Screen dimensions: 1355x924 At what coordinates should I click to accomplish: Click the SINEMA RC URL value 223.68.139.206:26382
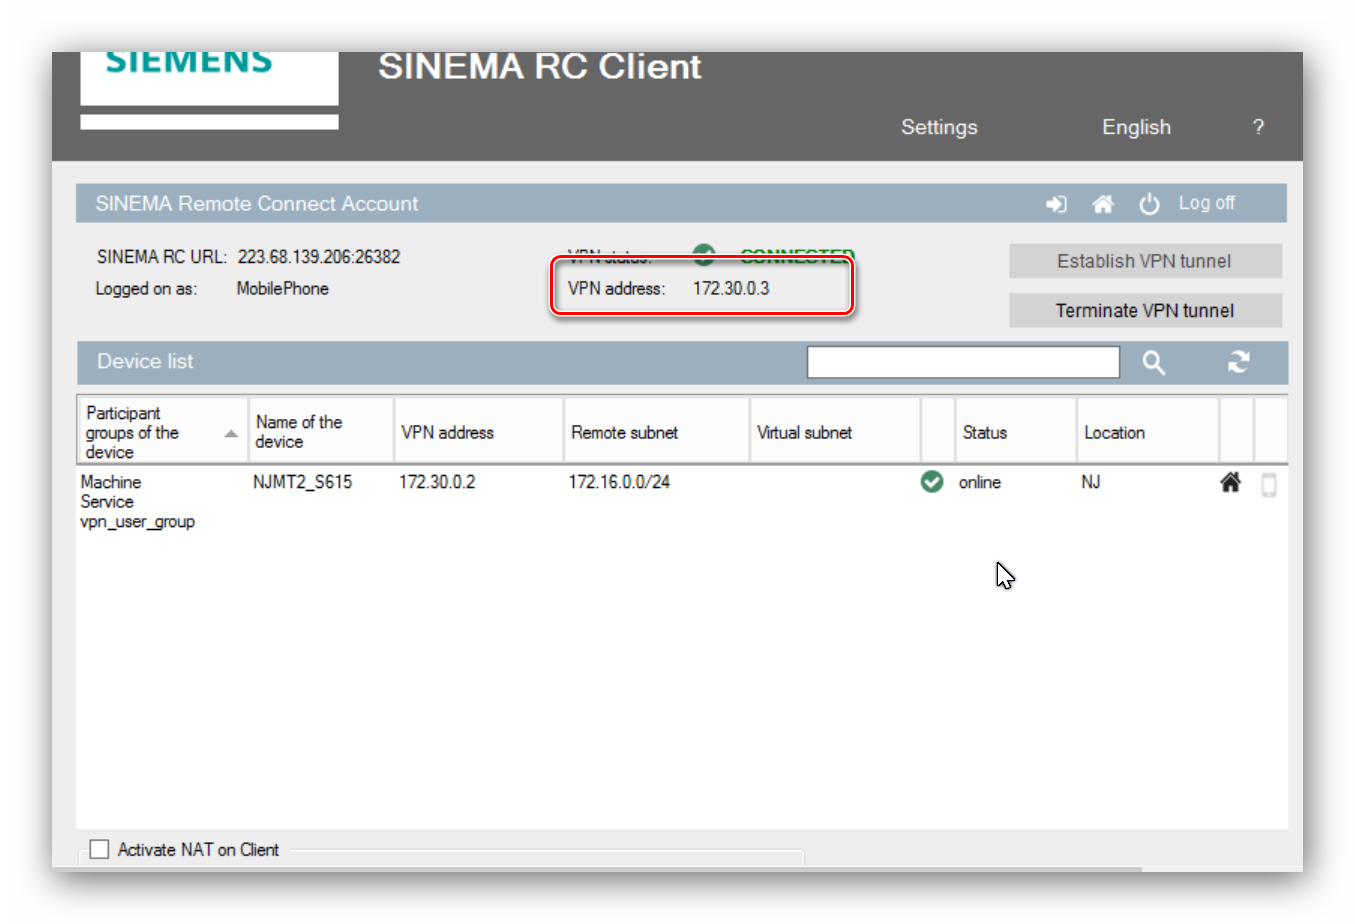pos(319,257)
